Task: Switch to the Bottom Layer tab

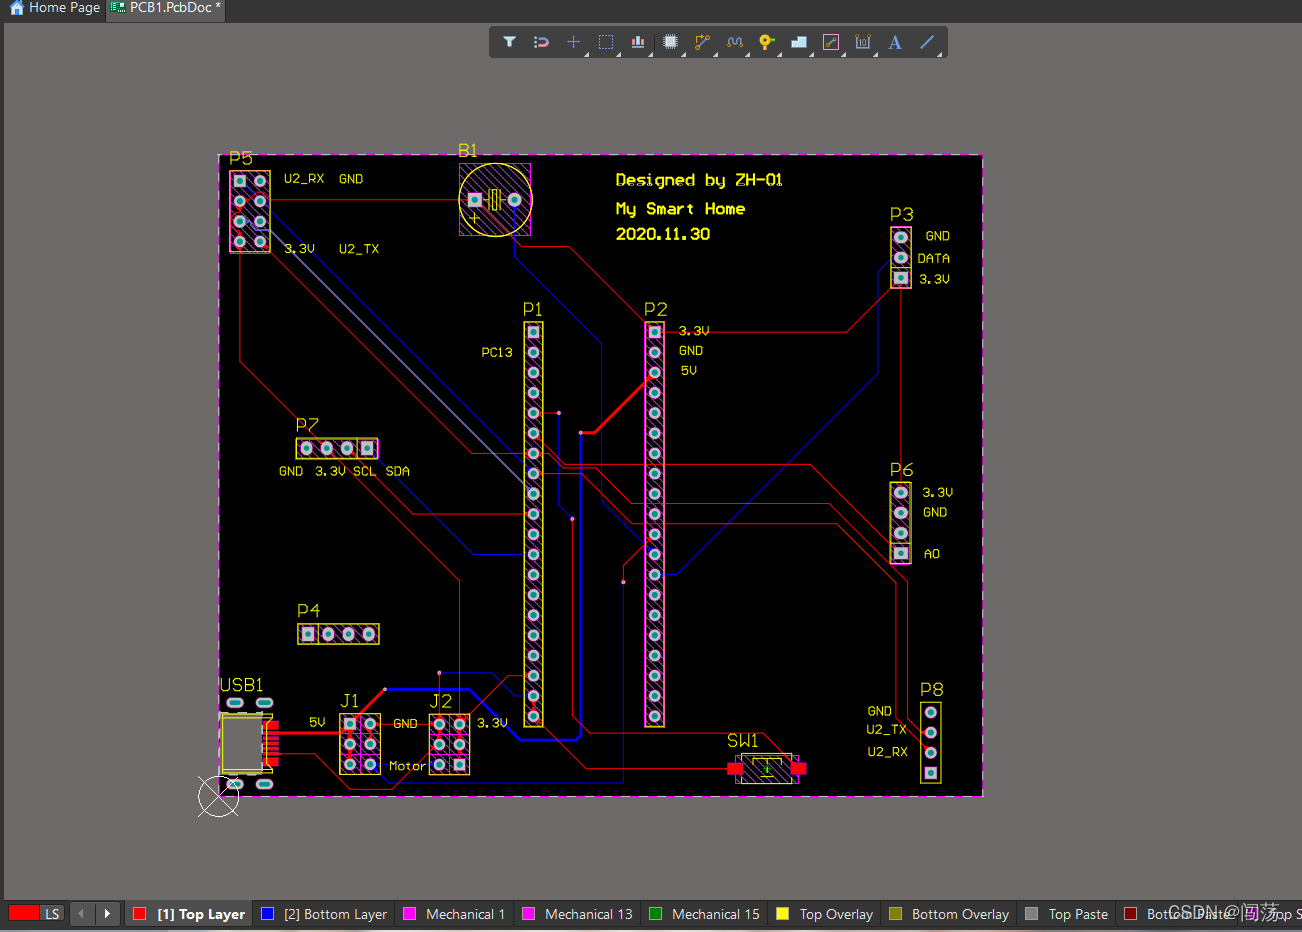Action: pos(324,914)
